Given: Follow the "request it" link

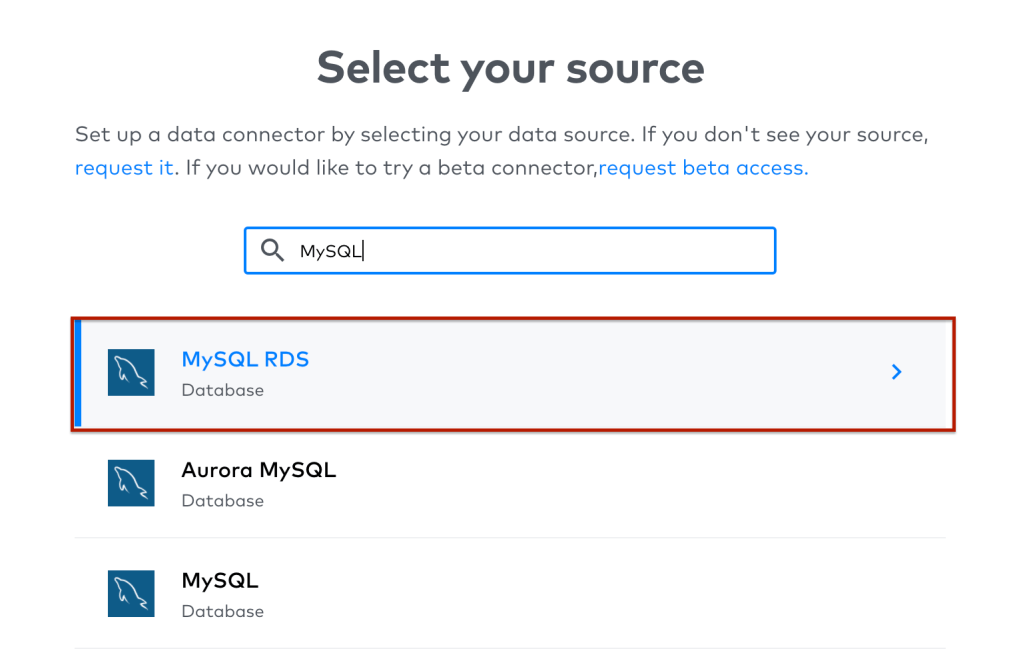Looking at the screenshot, I should [x=124, y=168].
